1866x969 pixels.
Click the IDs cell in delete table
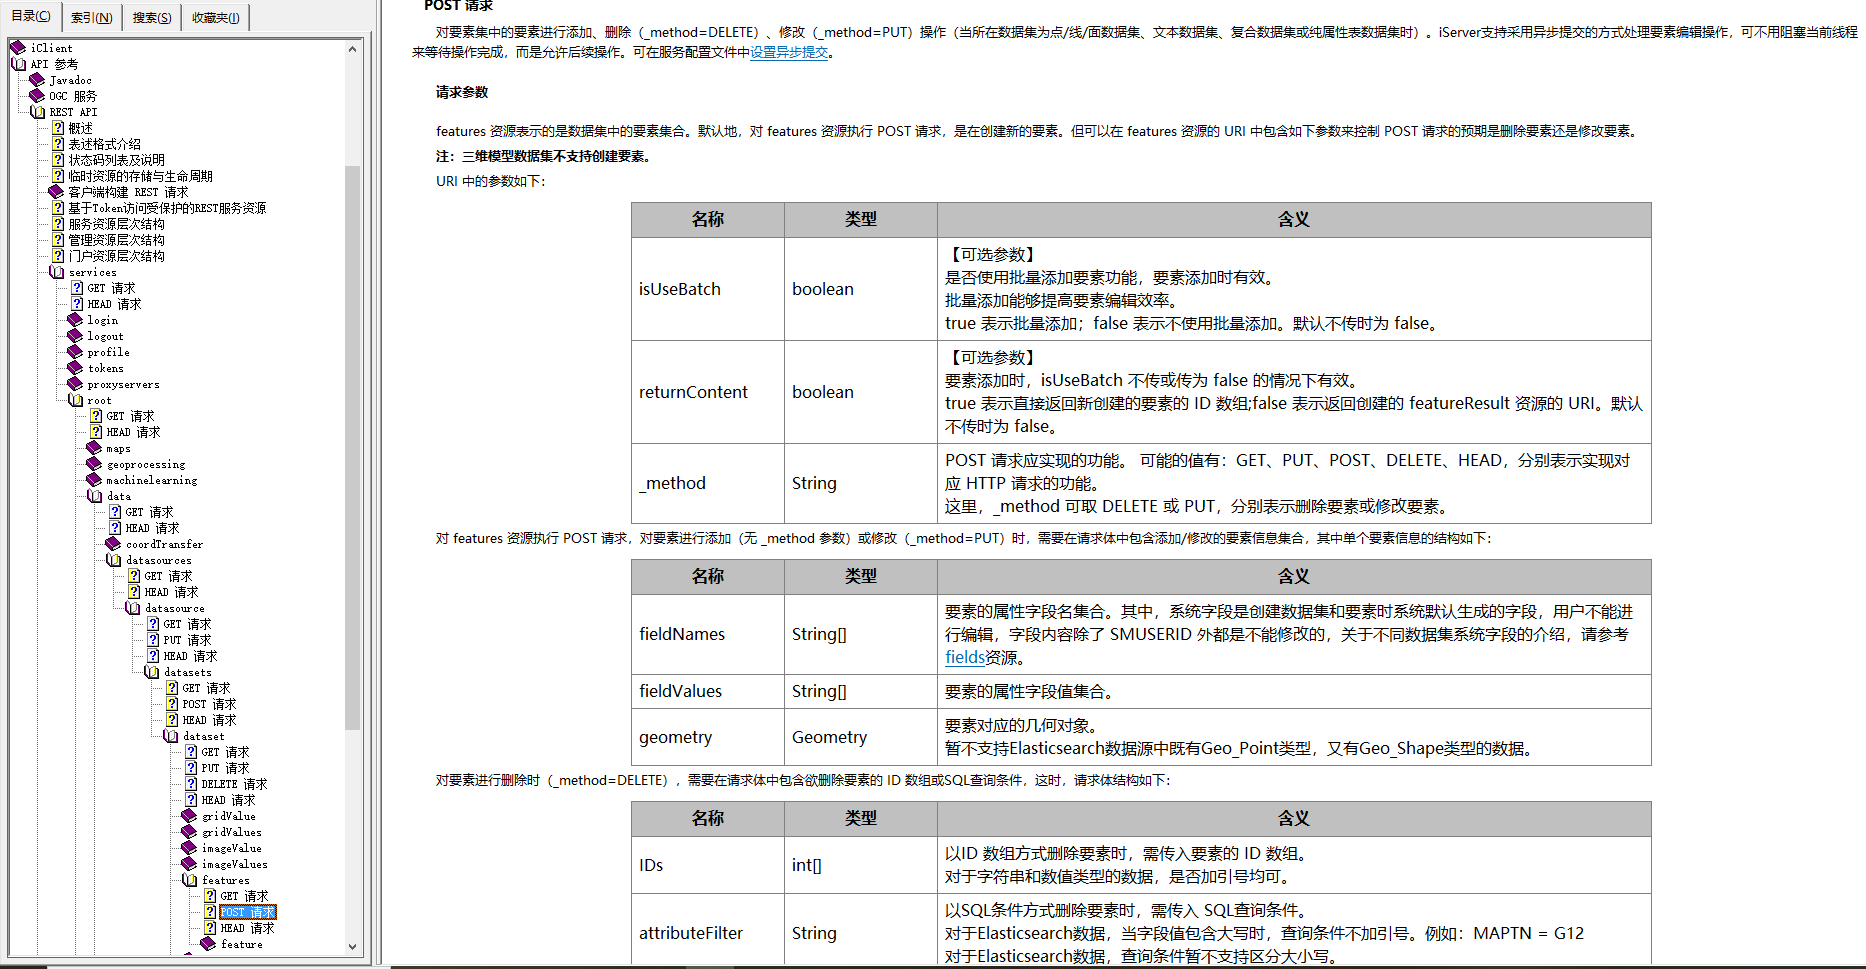pyautogui.click(x=708, y=865)
